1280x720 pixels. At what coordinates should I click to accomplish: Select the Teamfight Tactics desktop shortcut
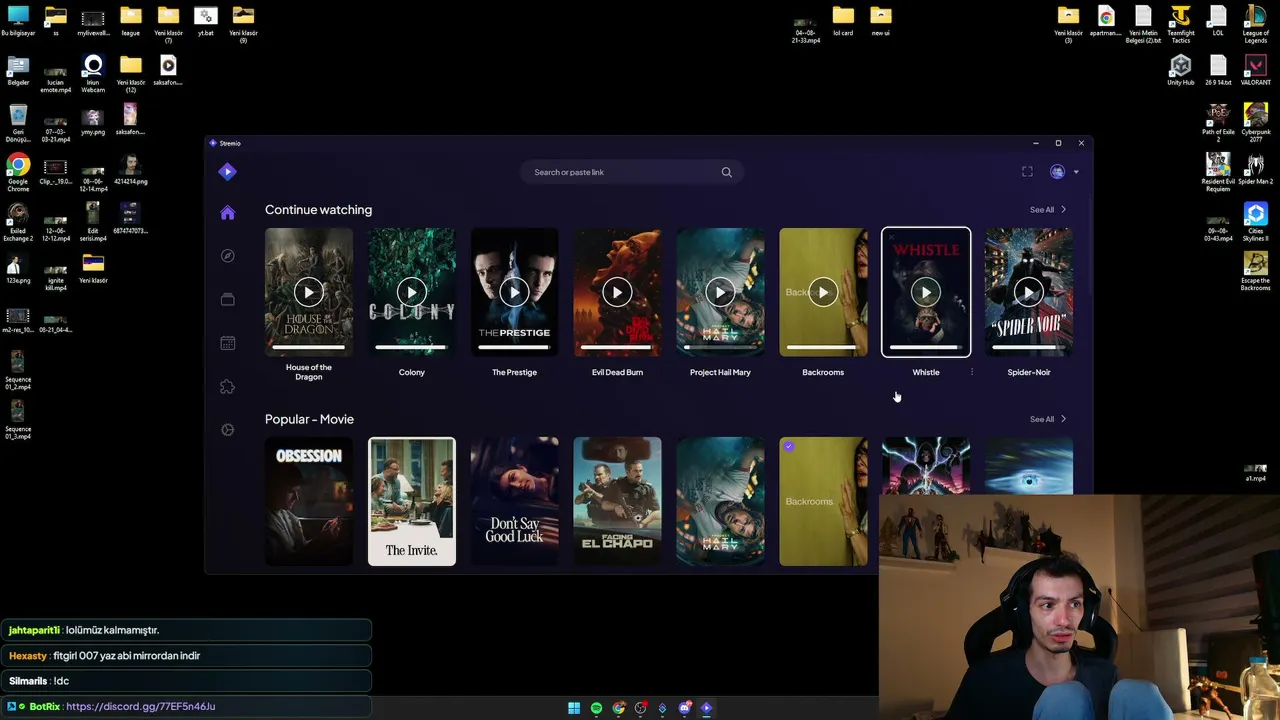(1181, 24)
